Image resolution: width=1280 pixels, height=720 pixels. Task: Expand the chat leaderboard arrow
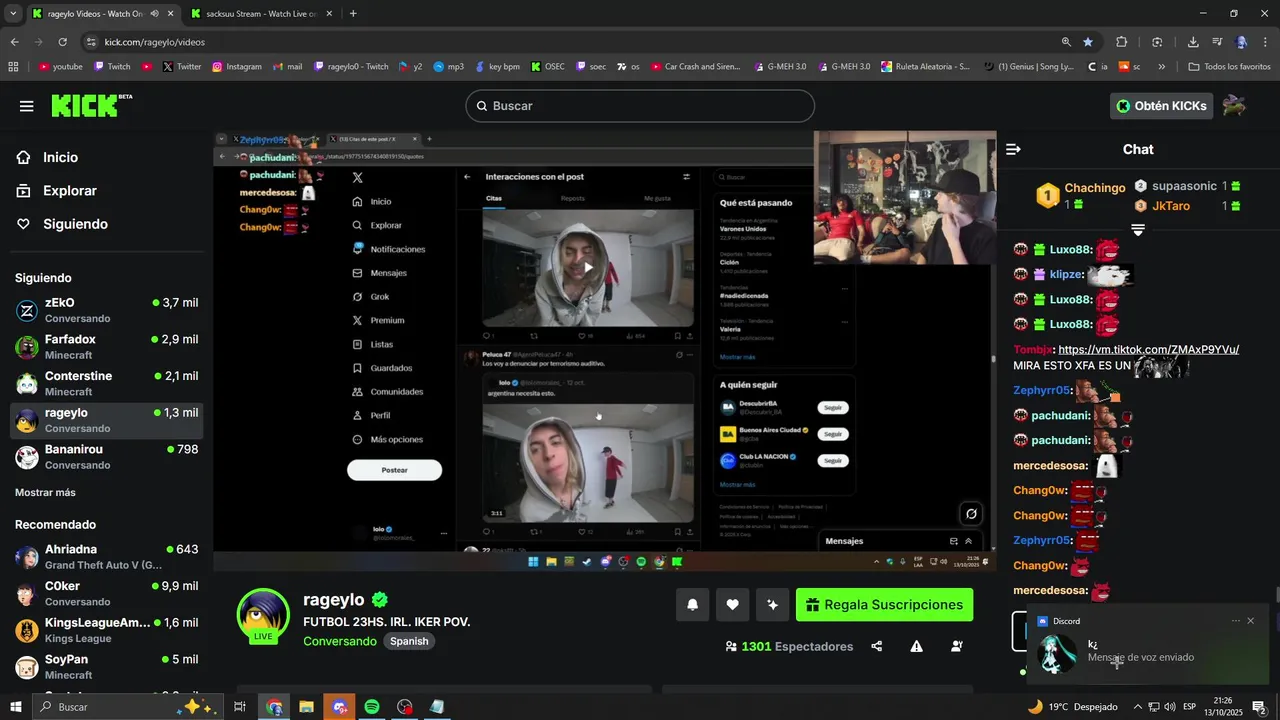click(x=1137, y=230)
